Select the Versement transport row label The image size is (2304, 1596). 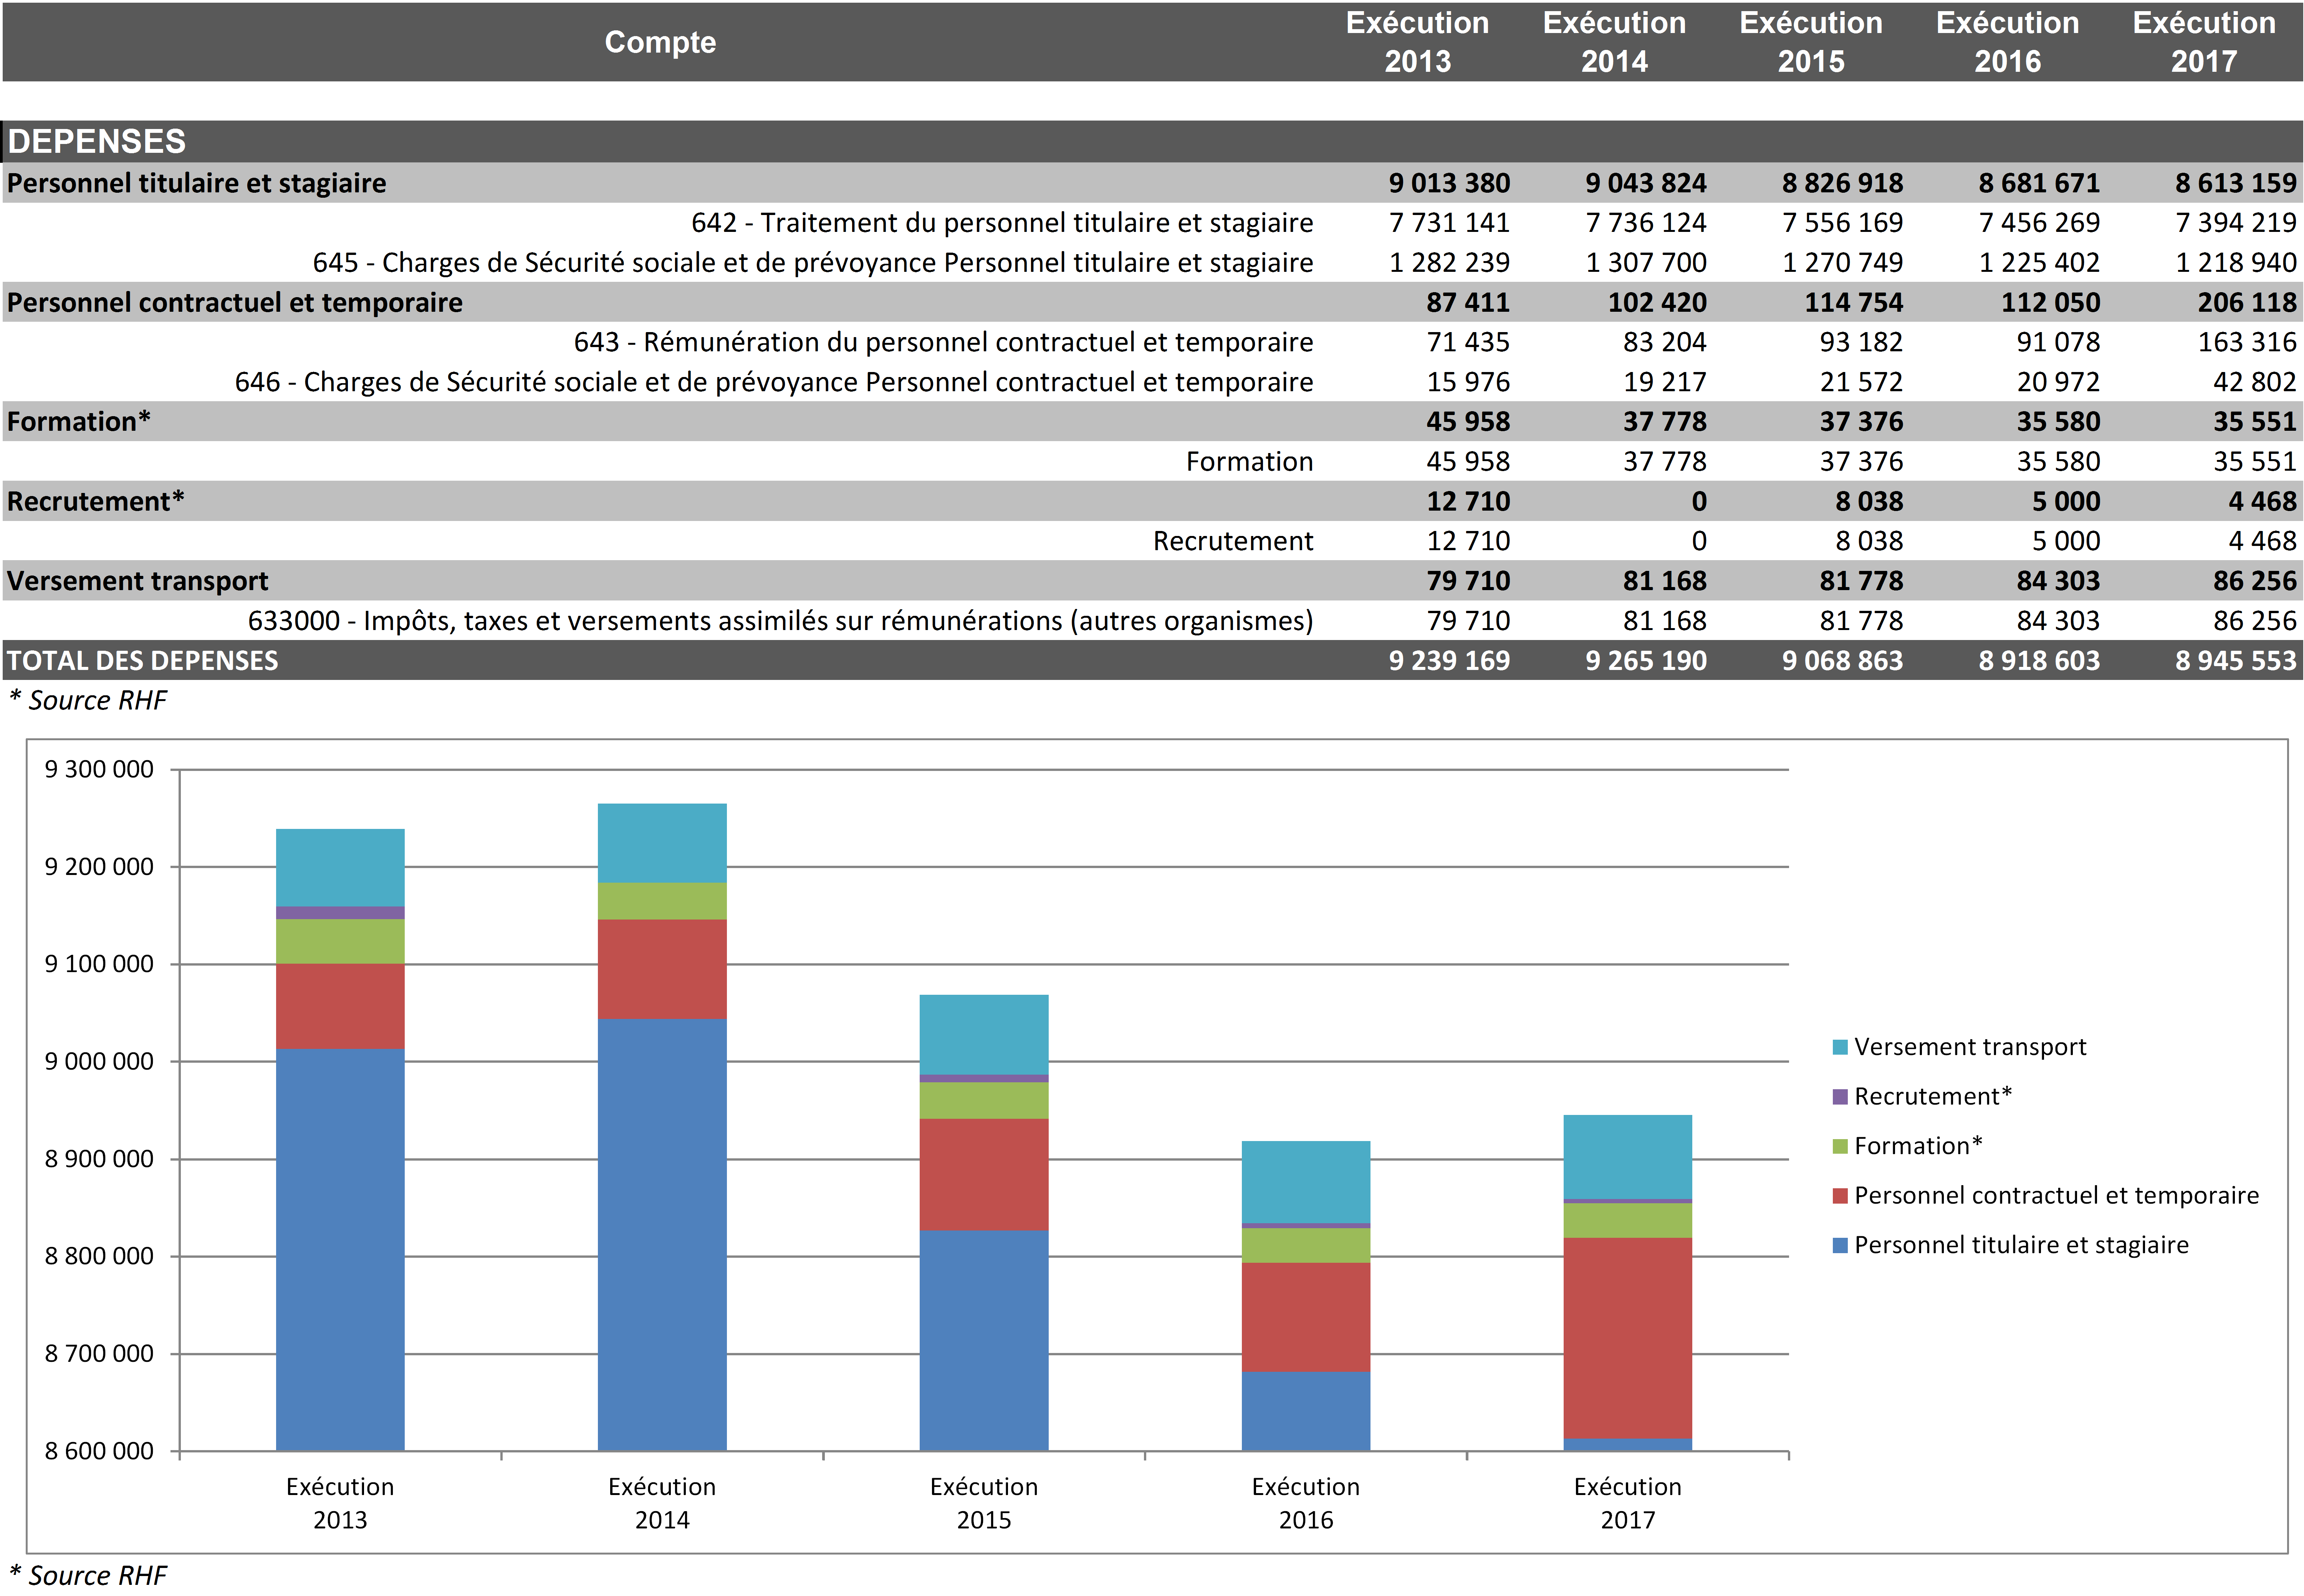point(138,581)
